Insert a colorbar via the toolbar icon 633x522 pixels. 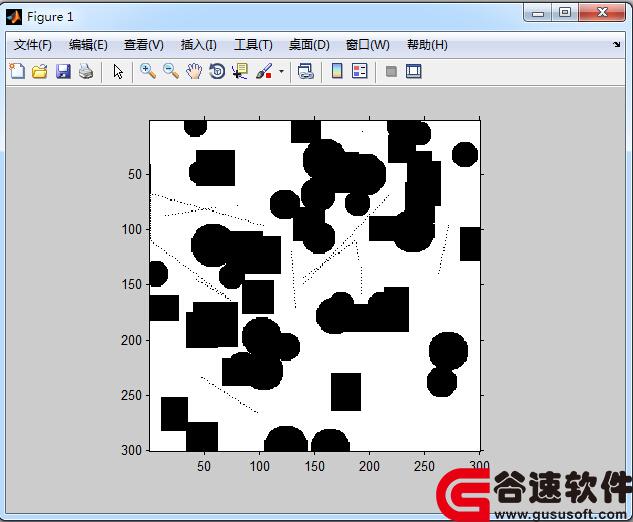click(337, 71)
